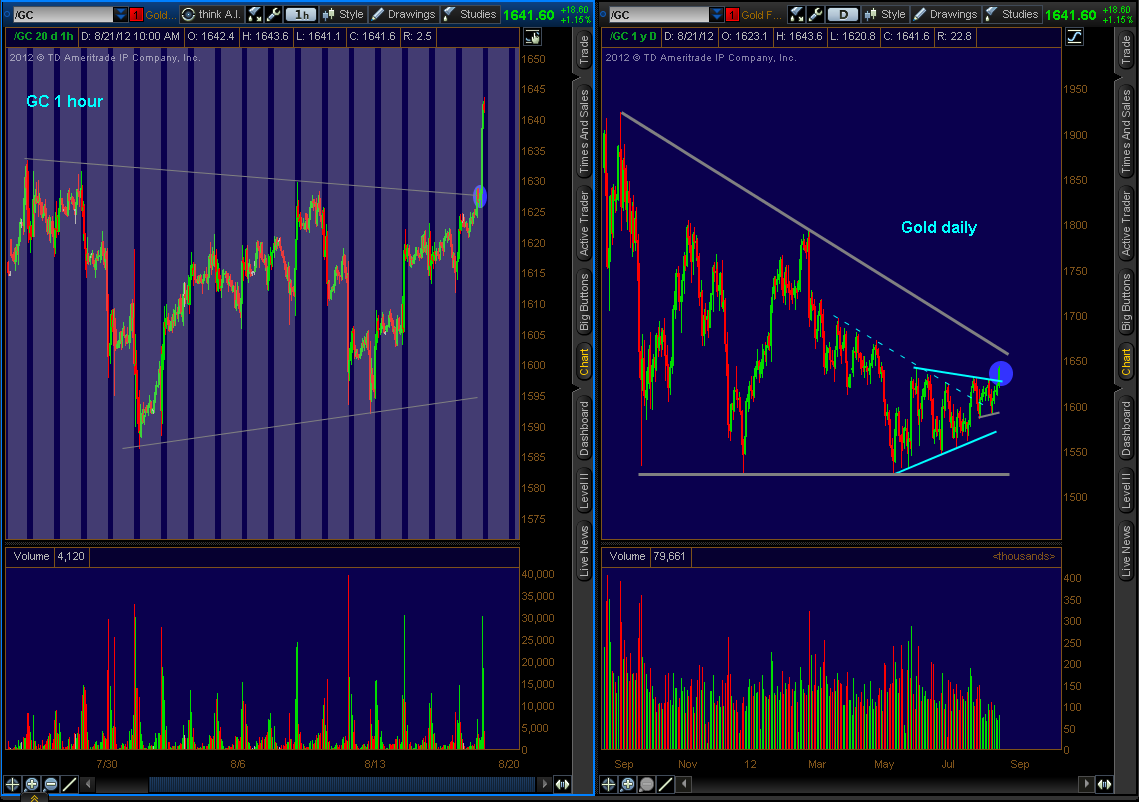
Task: Click the red alert indicator next to Gold in left chart
Action: point(138,14)
